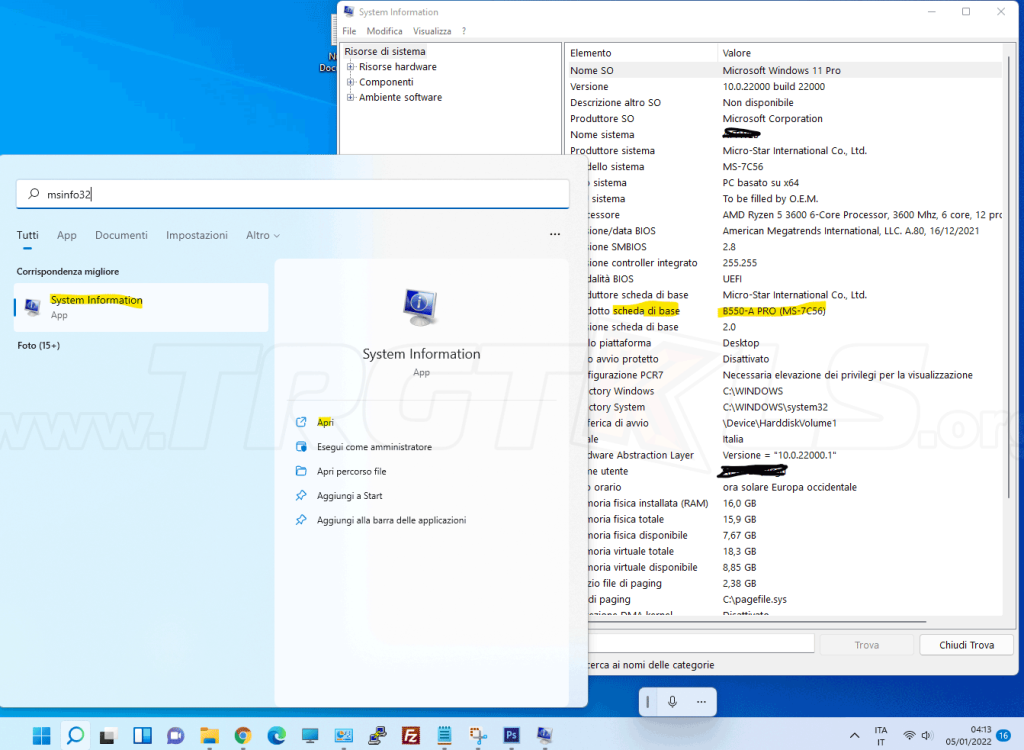Click the Windows Start button in taskbar

click(x=41, y=736)
